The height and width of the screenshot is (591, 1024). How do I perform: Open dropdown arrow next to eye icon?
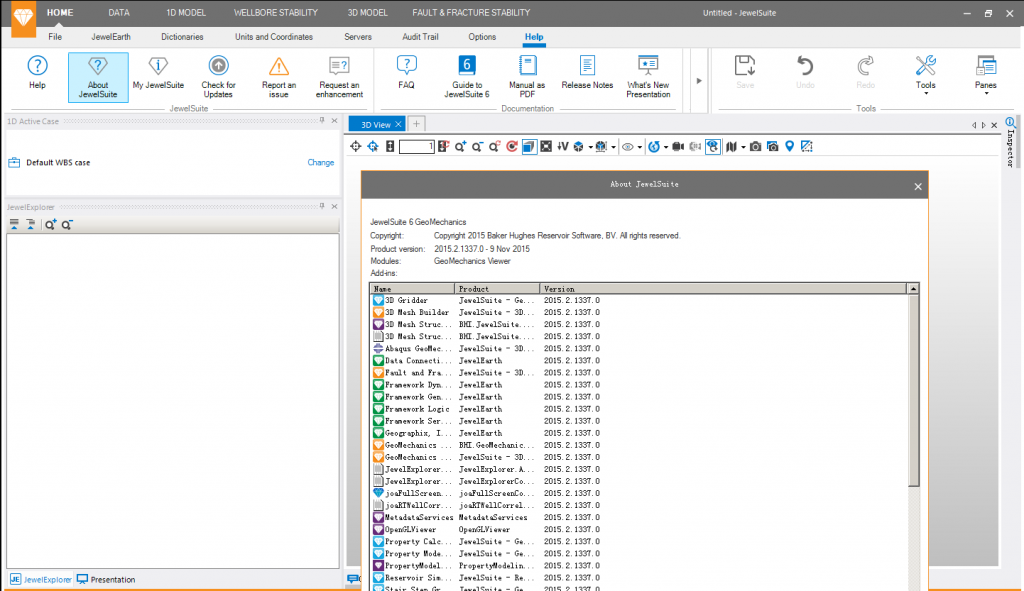639,147
